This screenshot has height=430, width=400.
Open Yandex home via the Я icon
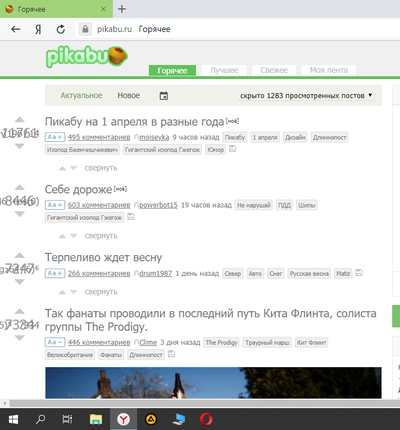38,29
